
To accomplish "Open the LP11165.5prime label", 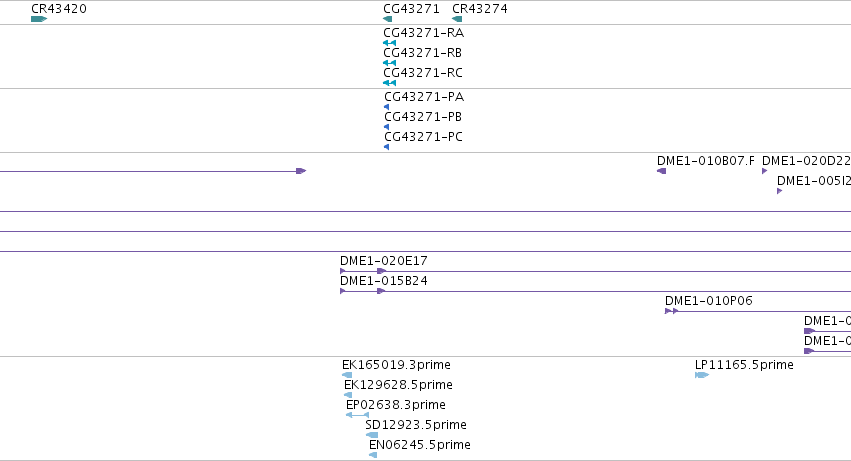I will (x=744, y=365).
